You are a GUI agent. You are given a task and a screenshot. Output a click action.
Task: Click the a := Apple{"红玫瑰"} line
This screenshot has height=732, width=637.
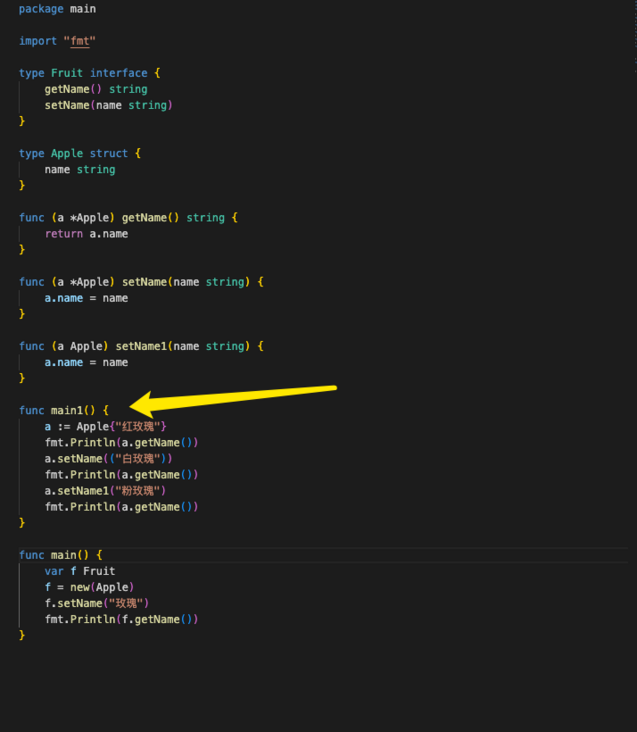(x=105, y=427)
